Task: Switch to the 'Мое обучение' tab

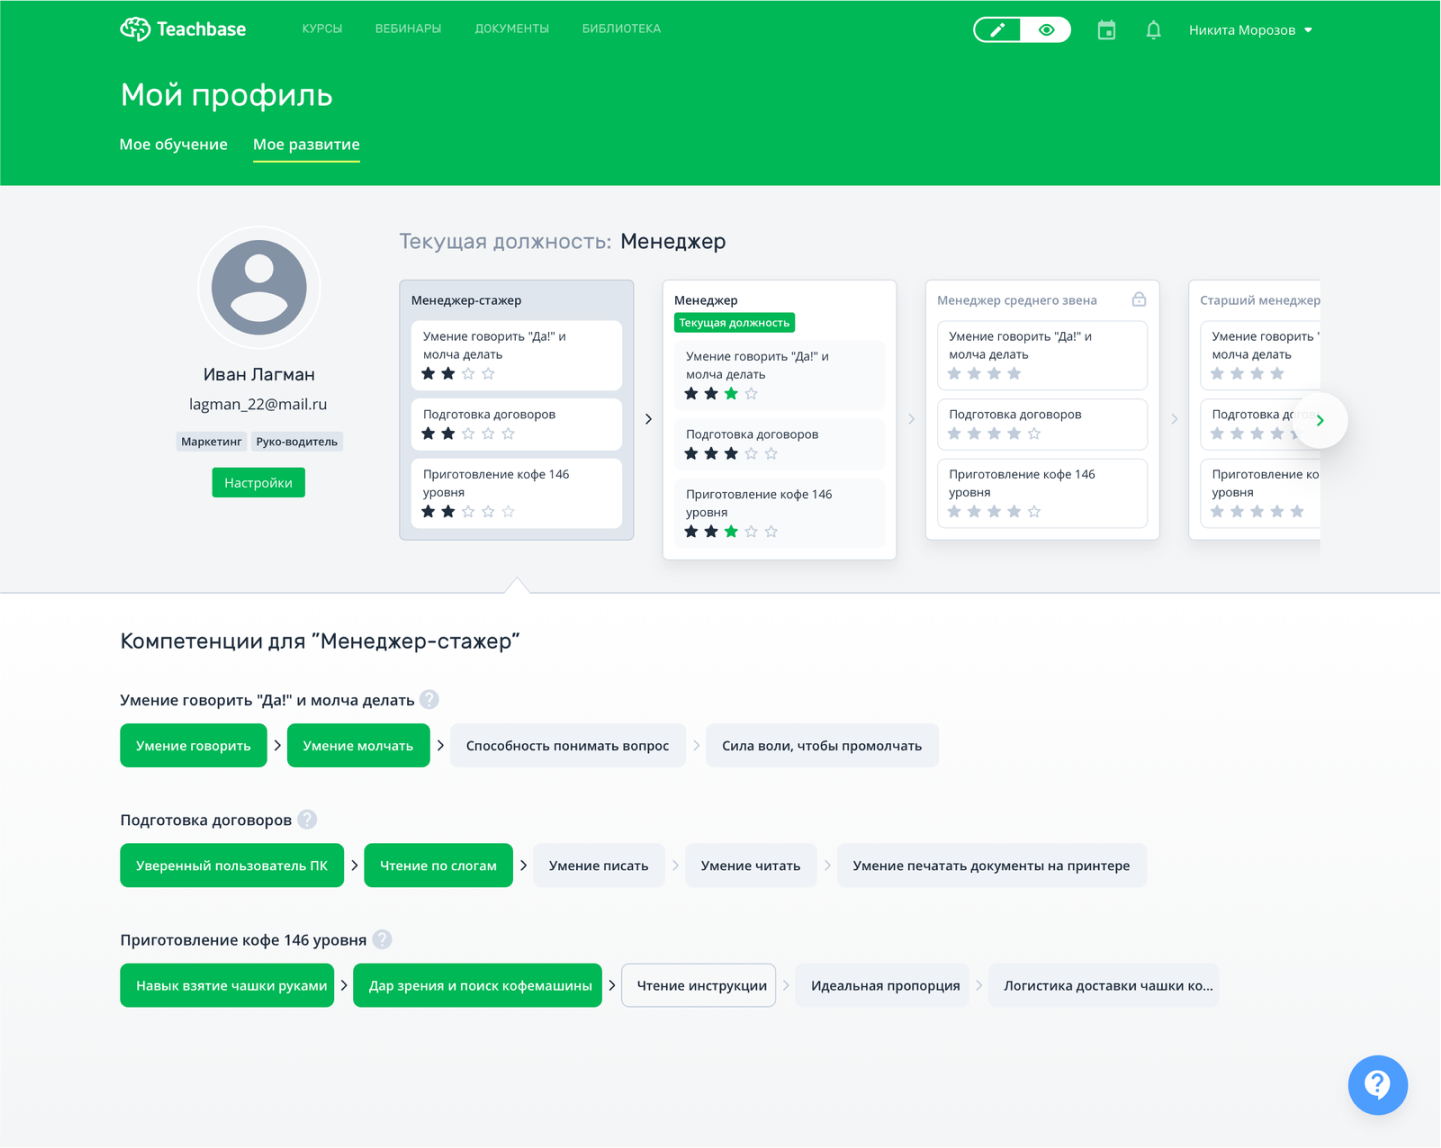Action: [173, 144]
